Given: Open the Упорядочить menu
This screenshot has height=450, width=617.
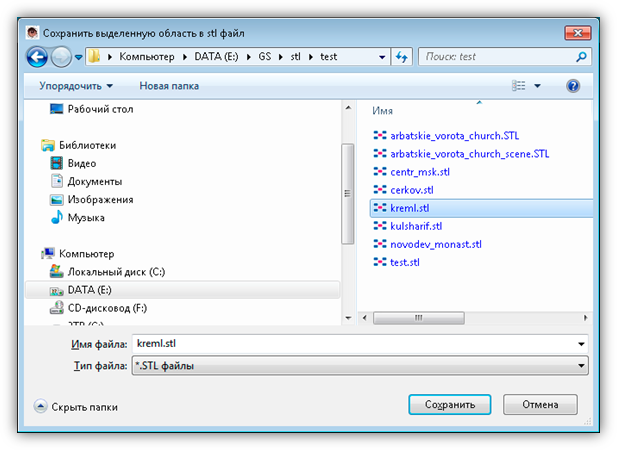Looking at the screenshot, I should 76,86.
